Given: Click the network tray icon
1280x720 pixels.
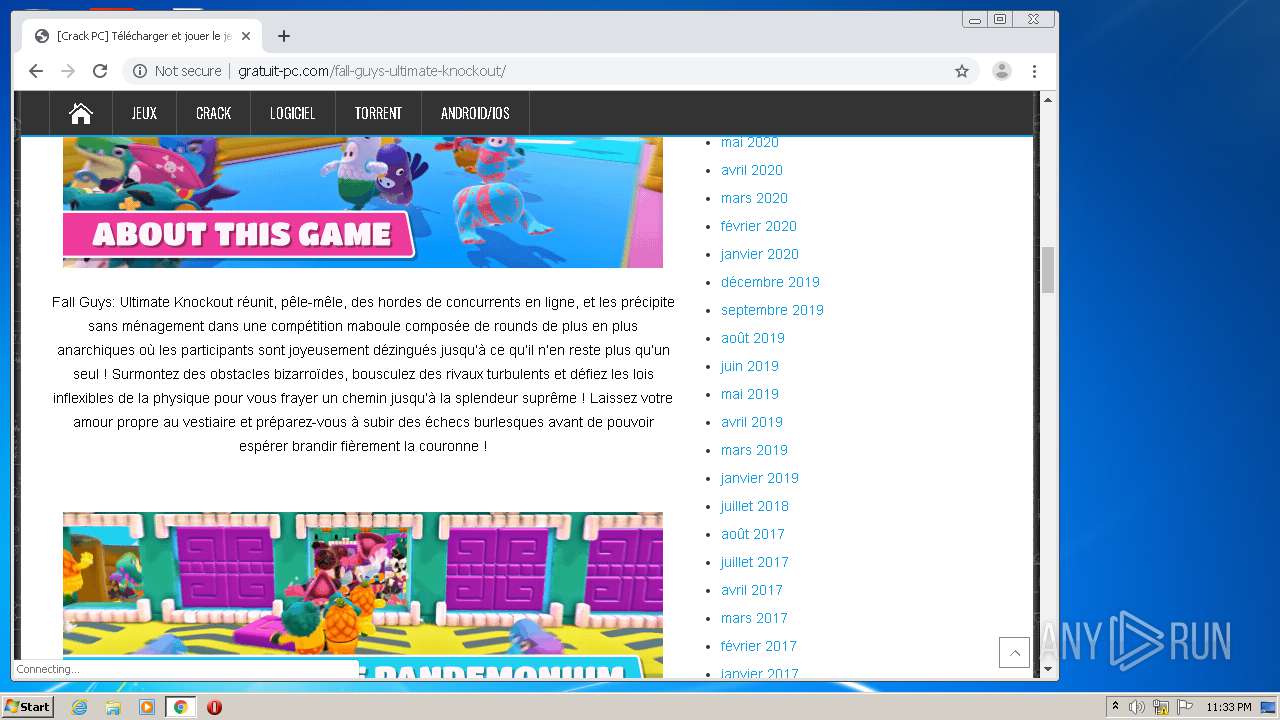Looking at the screenshot, I should (1161, 707).
